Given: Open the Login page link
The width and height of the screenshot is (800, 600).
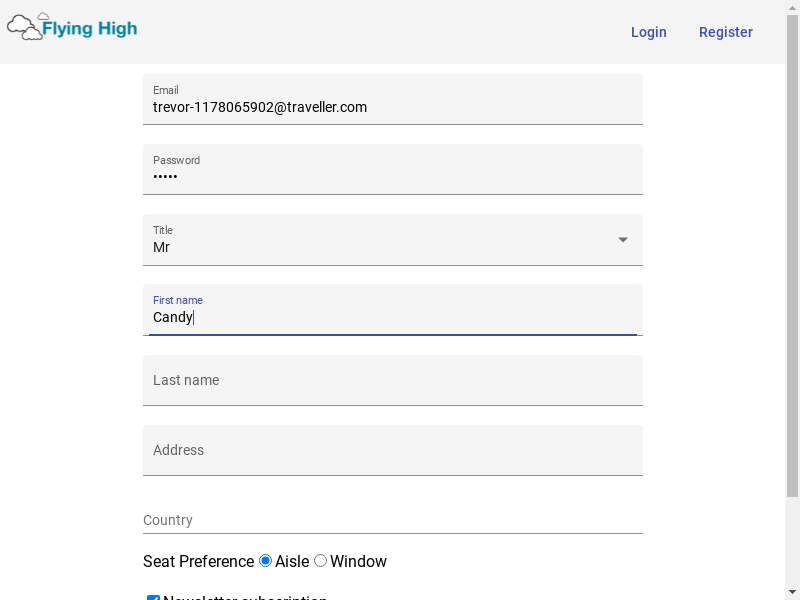Looking at the screenshot, I should (x=648, y=32).
